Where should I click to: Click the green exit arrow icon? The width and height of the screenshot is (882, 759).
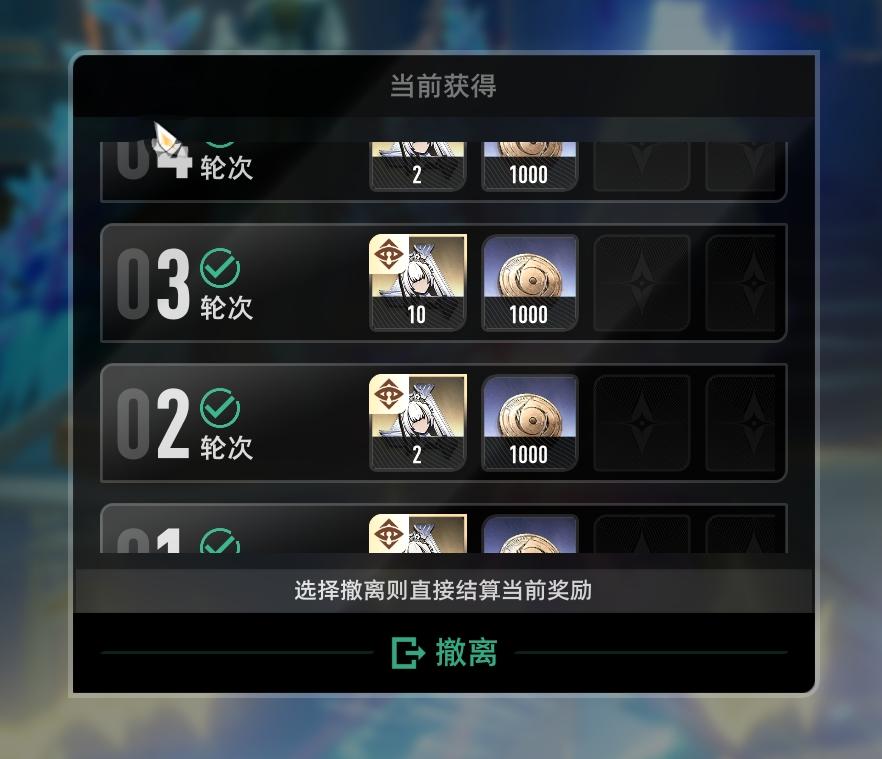407,653
